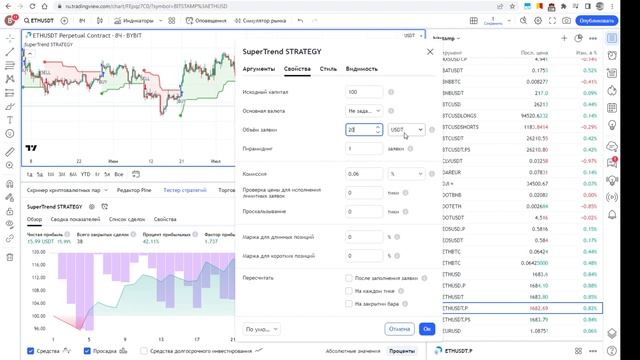Viewport: 640px width, 360px height.
Task: Toggle the lock all drawings icon
Action: pos(10,211)
